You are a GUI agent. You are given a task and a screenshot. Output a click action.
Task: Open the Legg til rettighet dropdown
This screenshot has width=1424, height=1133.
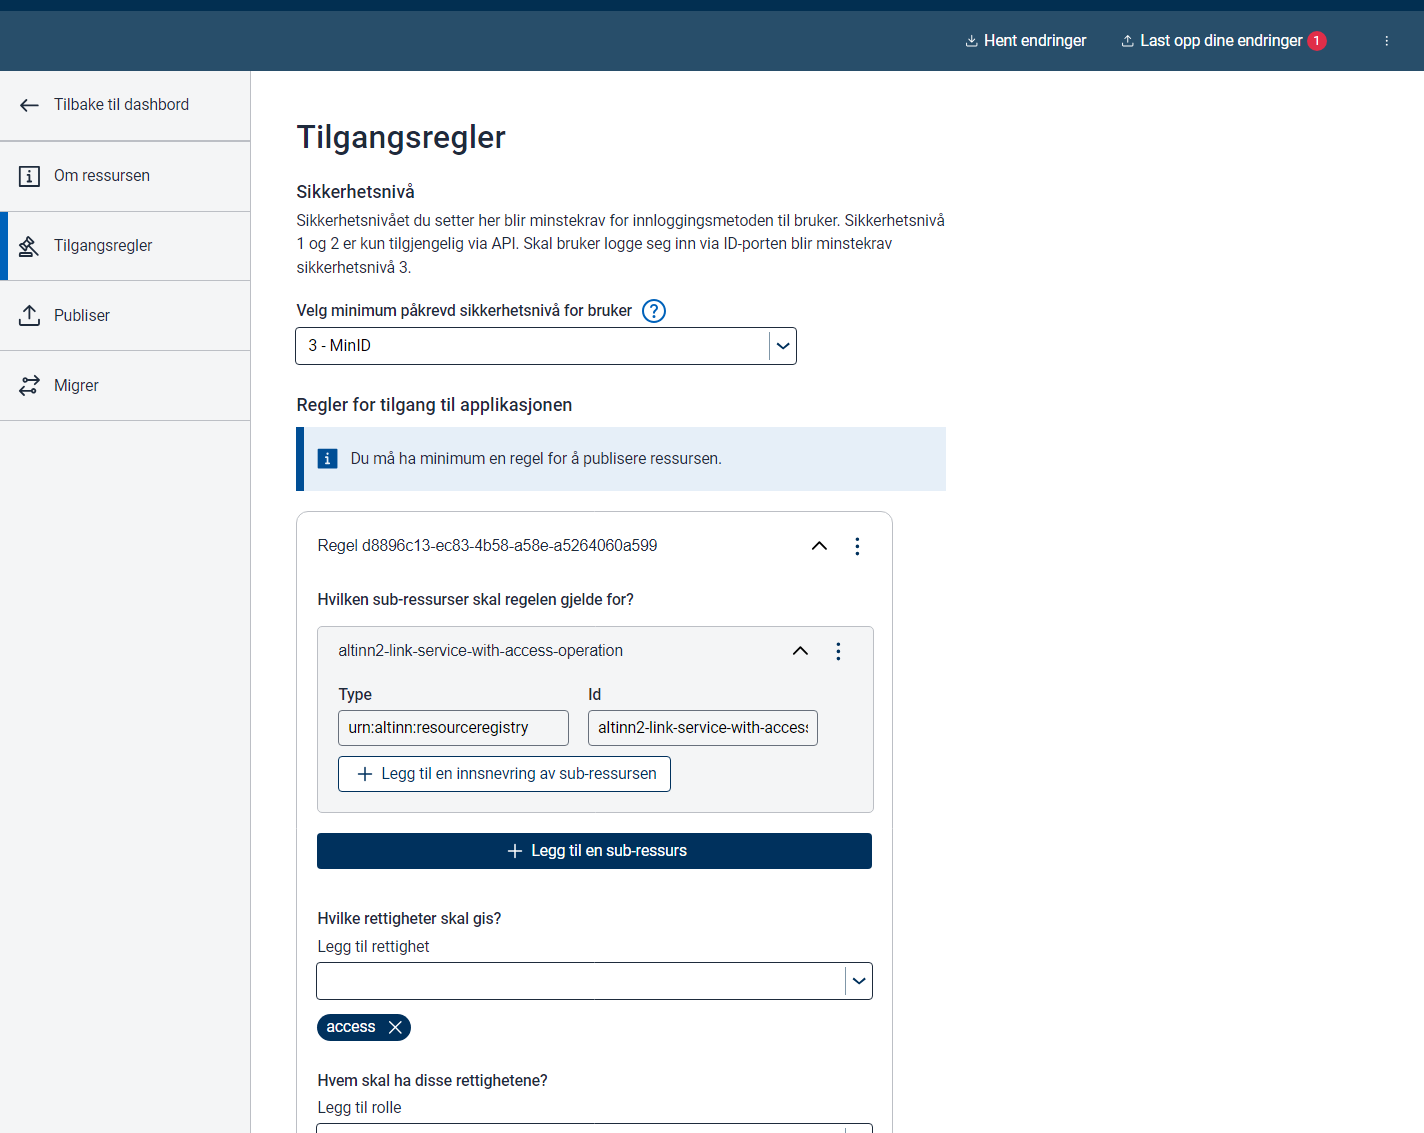(x=858, y=981)
